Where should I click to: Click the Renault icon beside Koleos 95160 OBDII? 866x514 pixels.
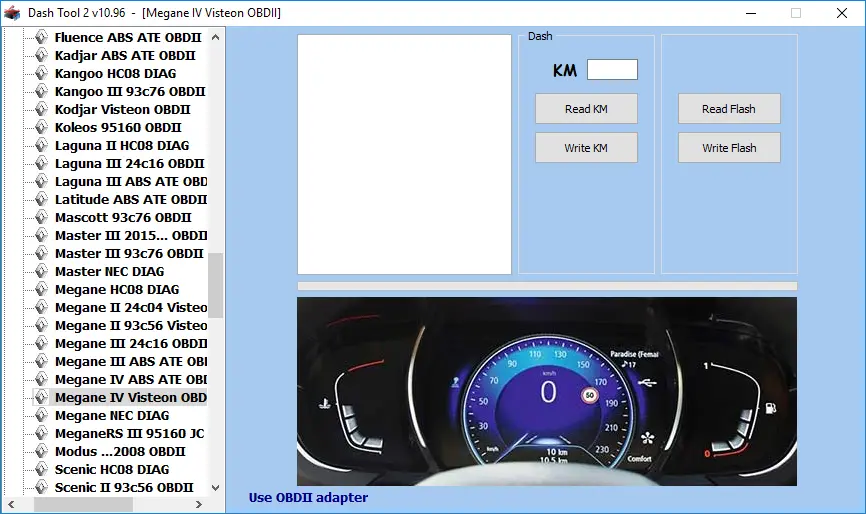click(41, 127)
